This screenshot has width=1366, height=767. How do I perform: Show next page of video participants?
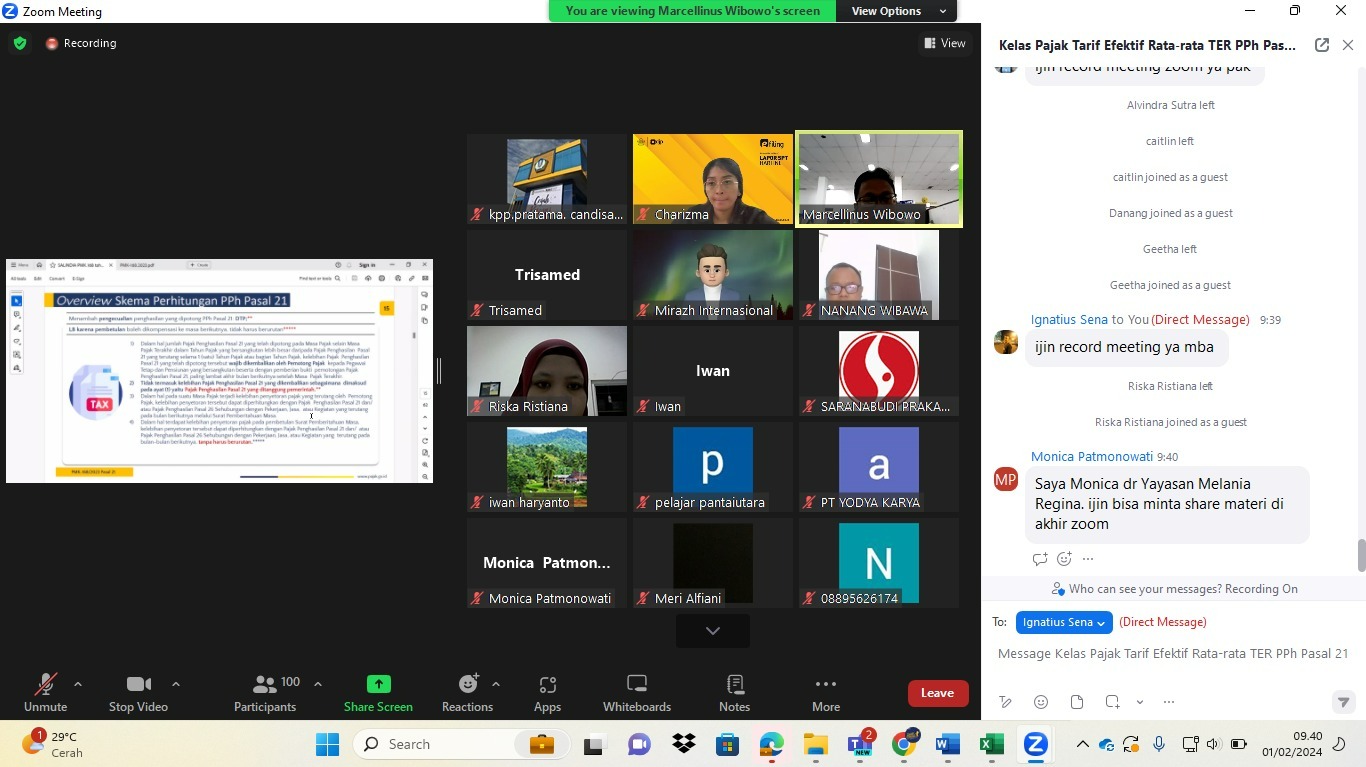[x=712, y=631]
